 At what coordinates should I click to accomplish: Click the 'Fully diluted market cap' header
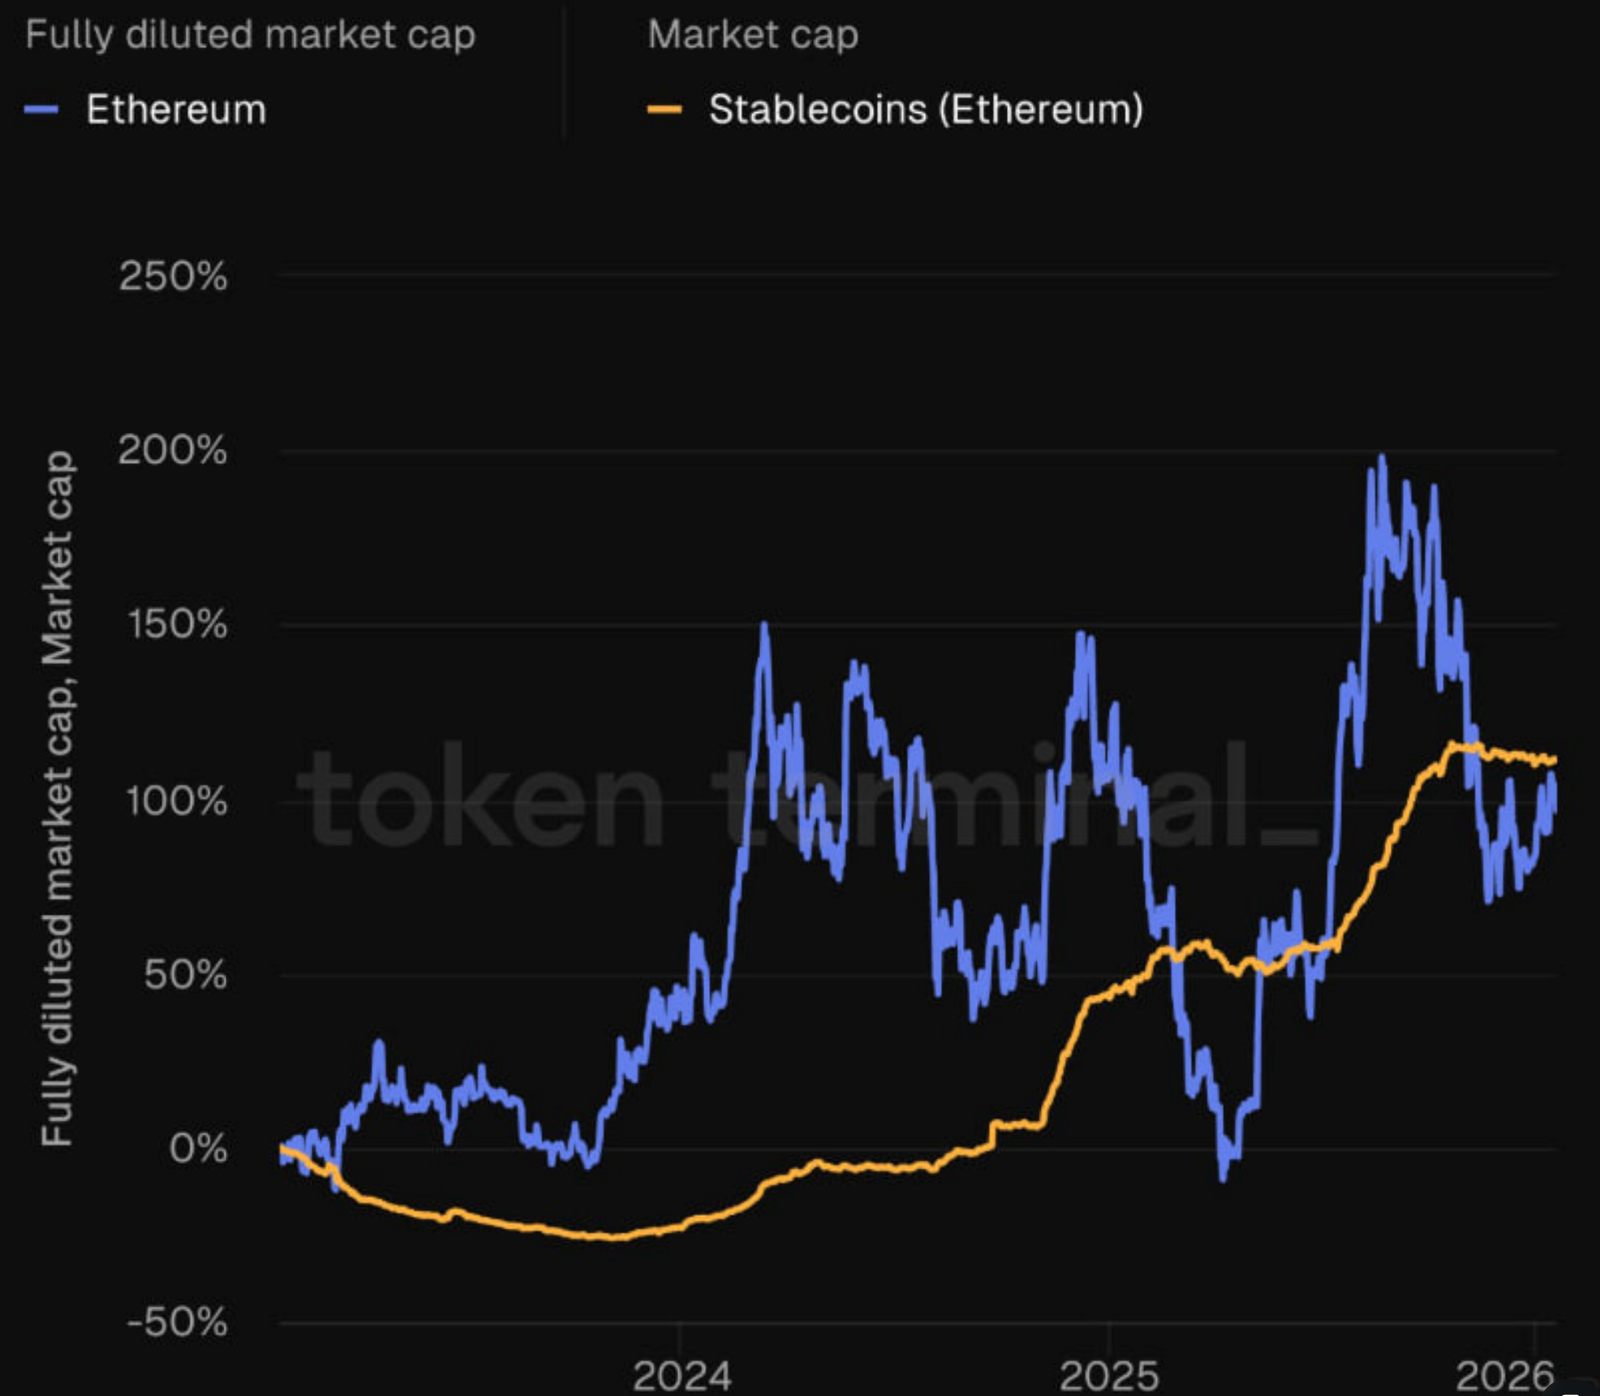click(250, 35)
